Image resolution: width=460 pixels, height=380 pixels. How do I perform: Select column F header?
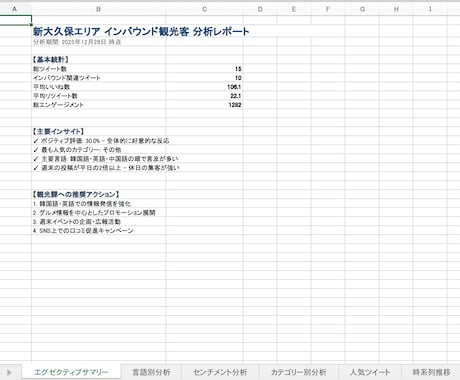point(328,9)
